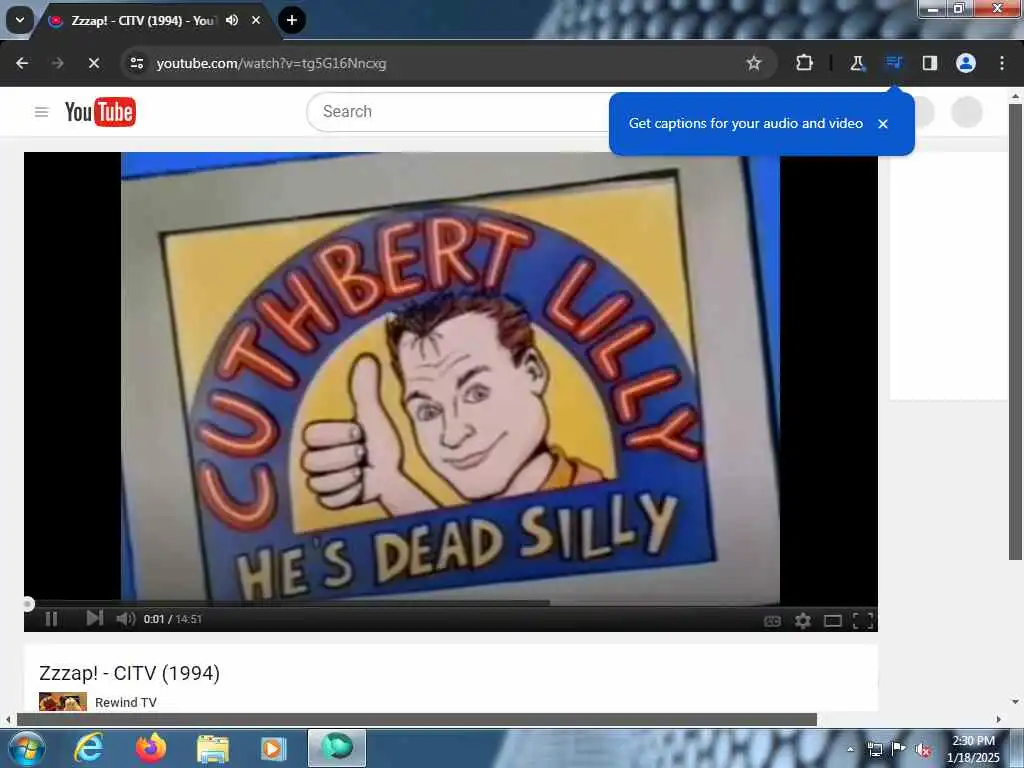Viewport: 1024px width, 768px height.
Task: Open the Rewind TV channel link
Action: (126, 702)
